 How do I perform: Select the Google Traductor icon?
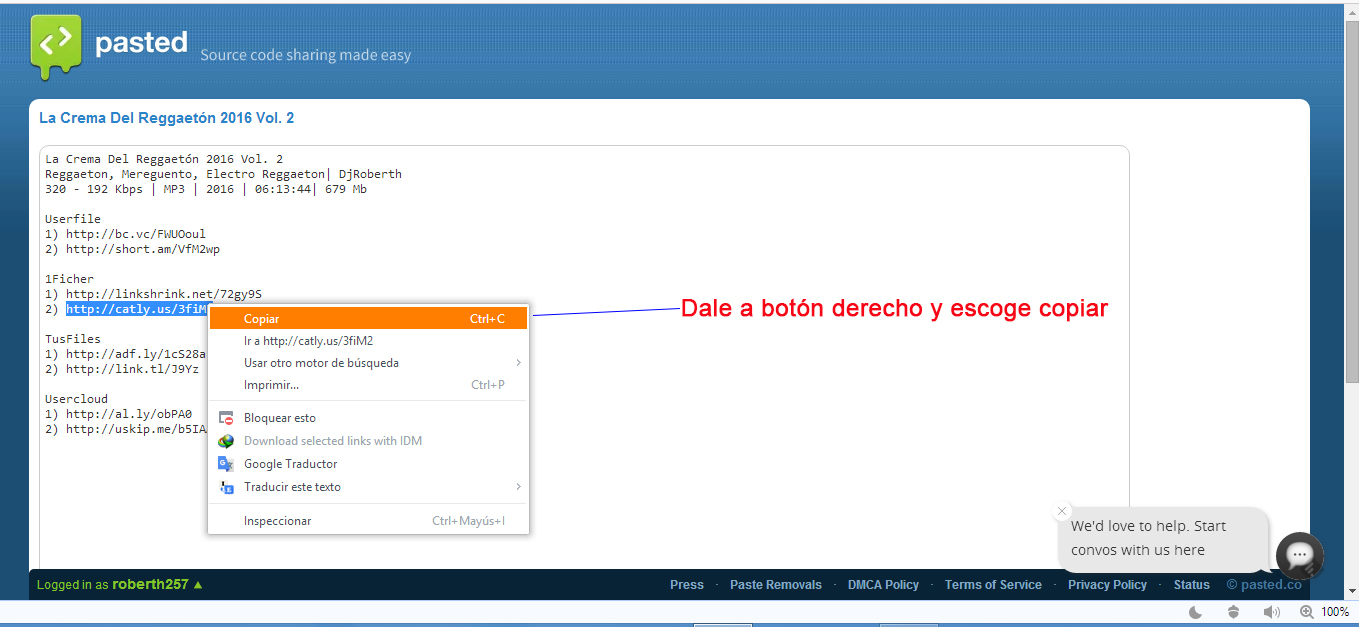[x=227, y=463]
